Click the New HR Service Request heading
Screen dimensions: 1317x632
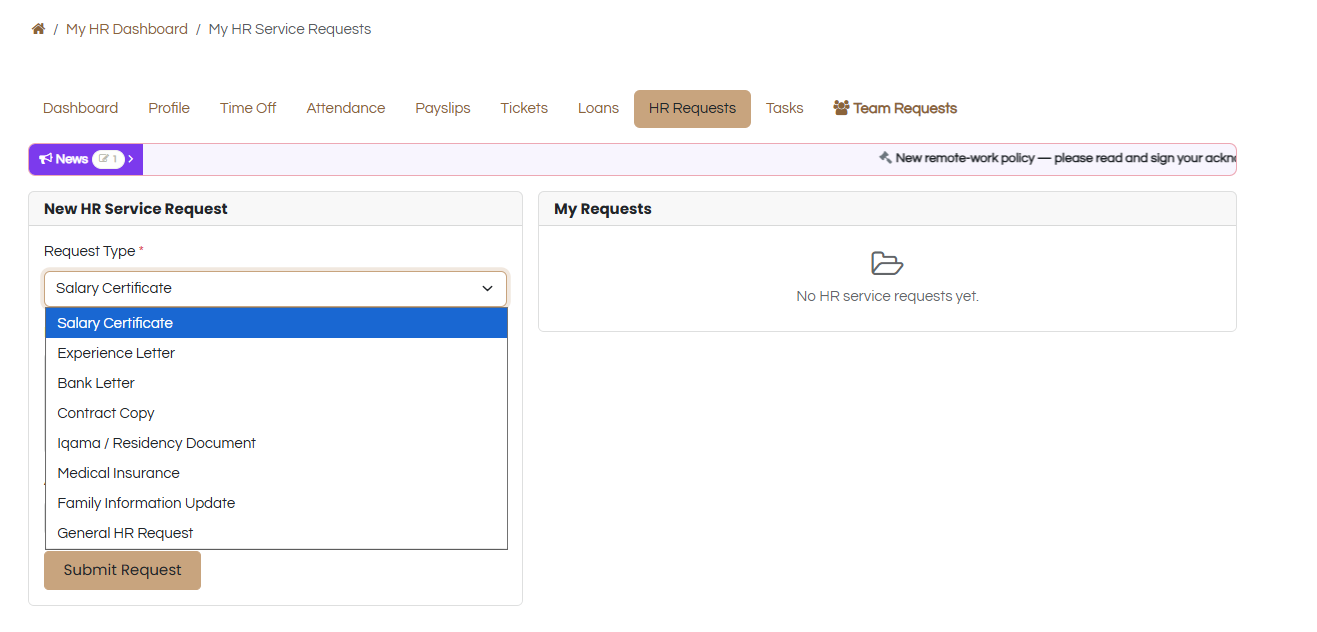(136, 209)
